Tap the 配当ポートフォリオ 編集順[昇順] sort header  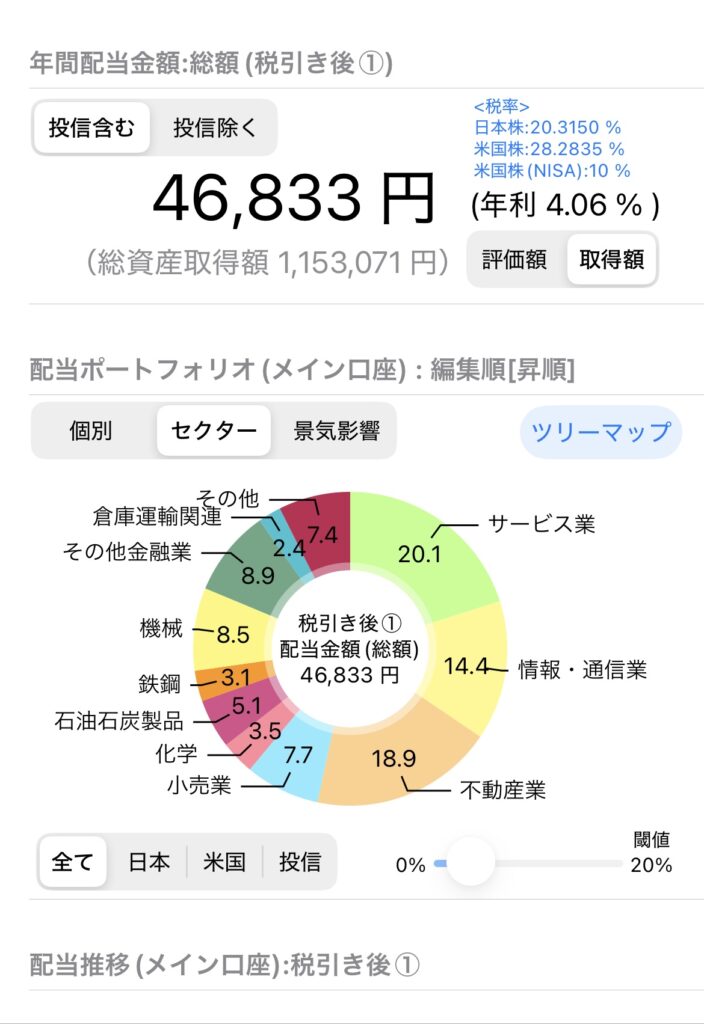tap(302, 370)
